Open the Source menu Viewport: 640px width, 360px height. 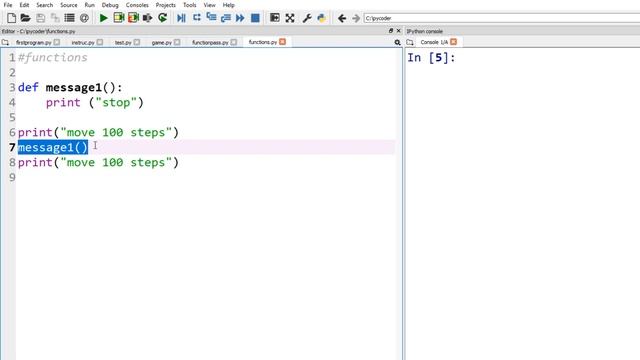69,5
